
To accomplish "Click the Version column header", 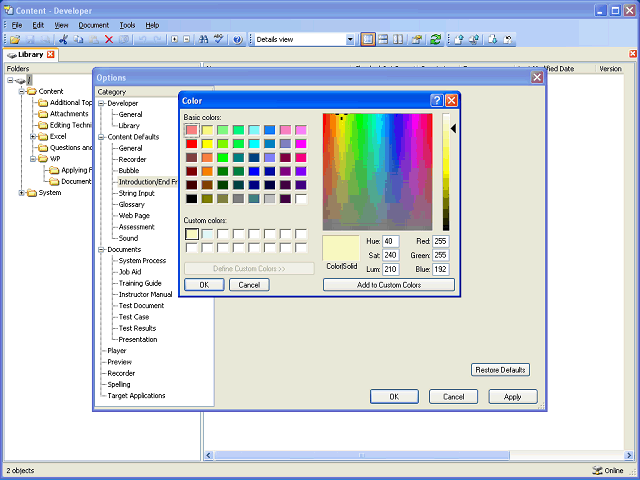I will [x=610, y=69].
